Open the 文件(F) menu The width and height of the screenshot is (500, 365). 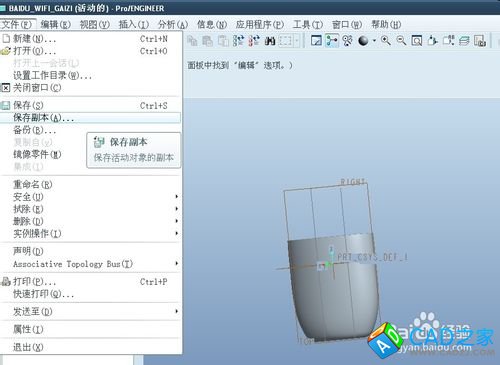click(x=17, y=24)
